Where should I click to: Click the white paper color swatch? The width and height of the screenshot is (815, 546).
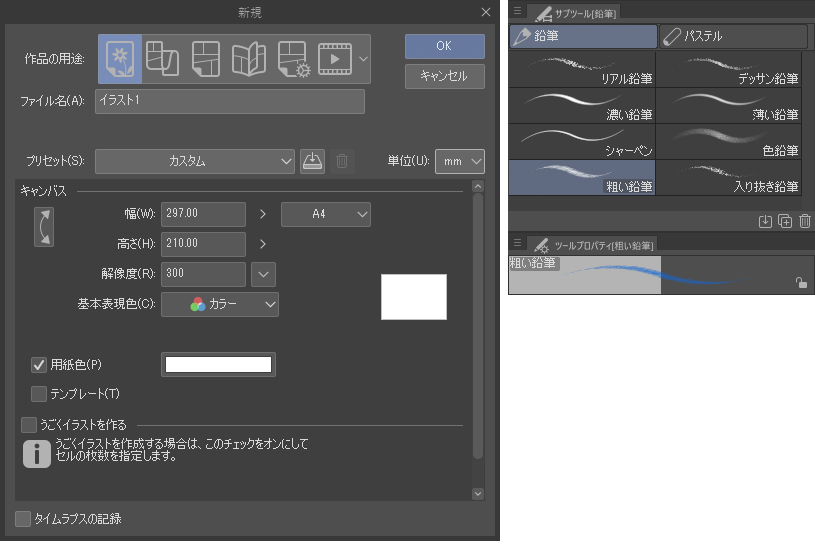tap(218, 365)
